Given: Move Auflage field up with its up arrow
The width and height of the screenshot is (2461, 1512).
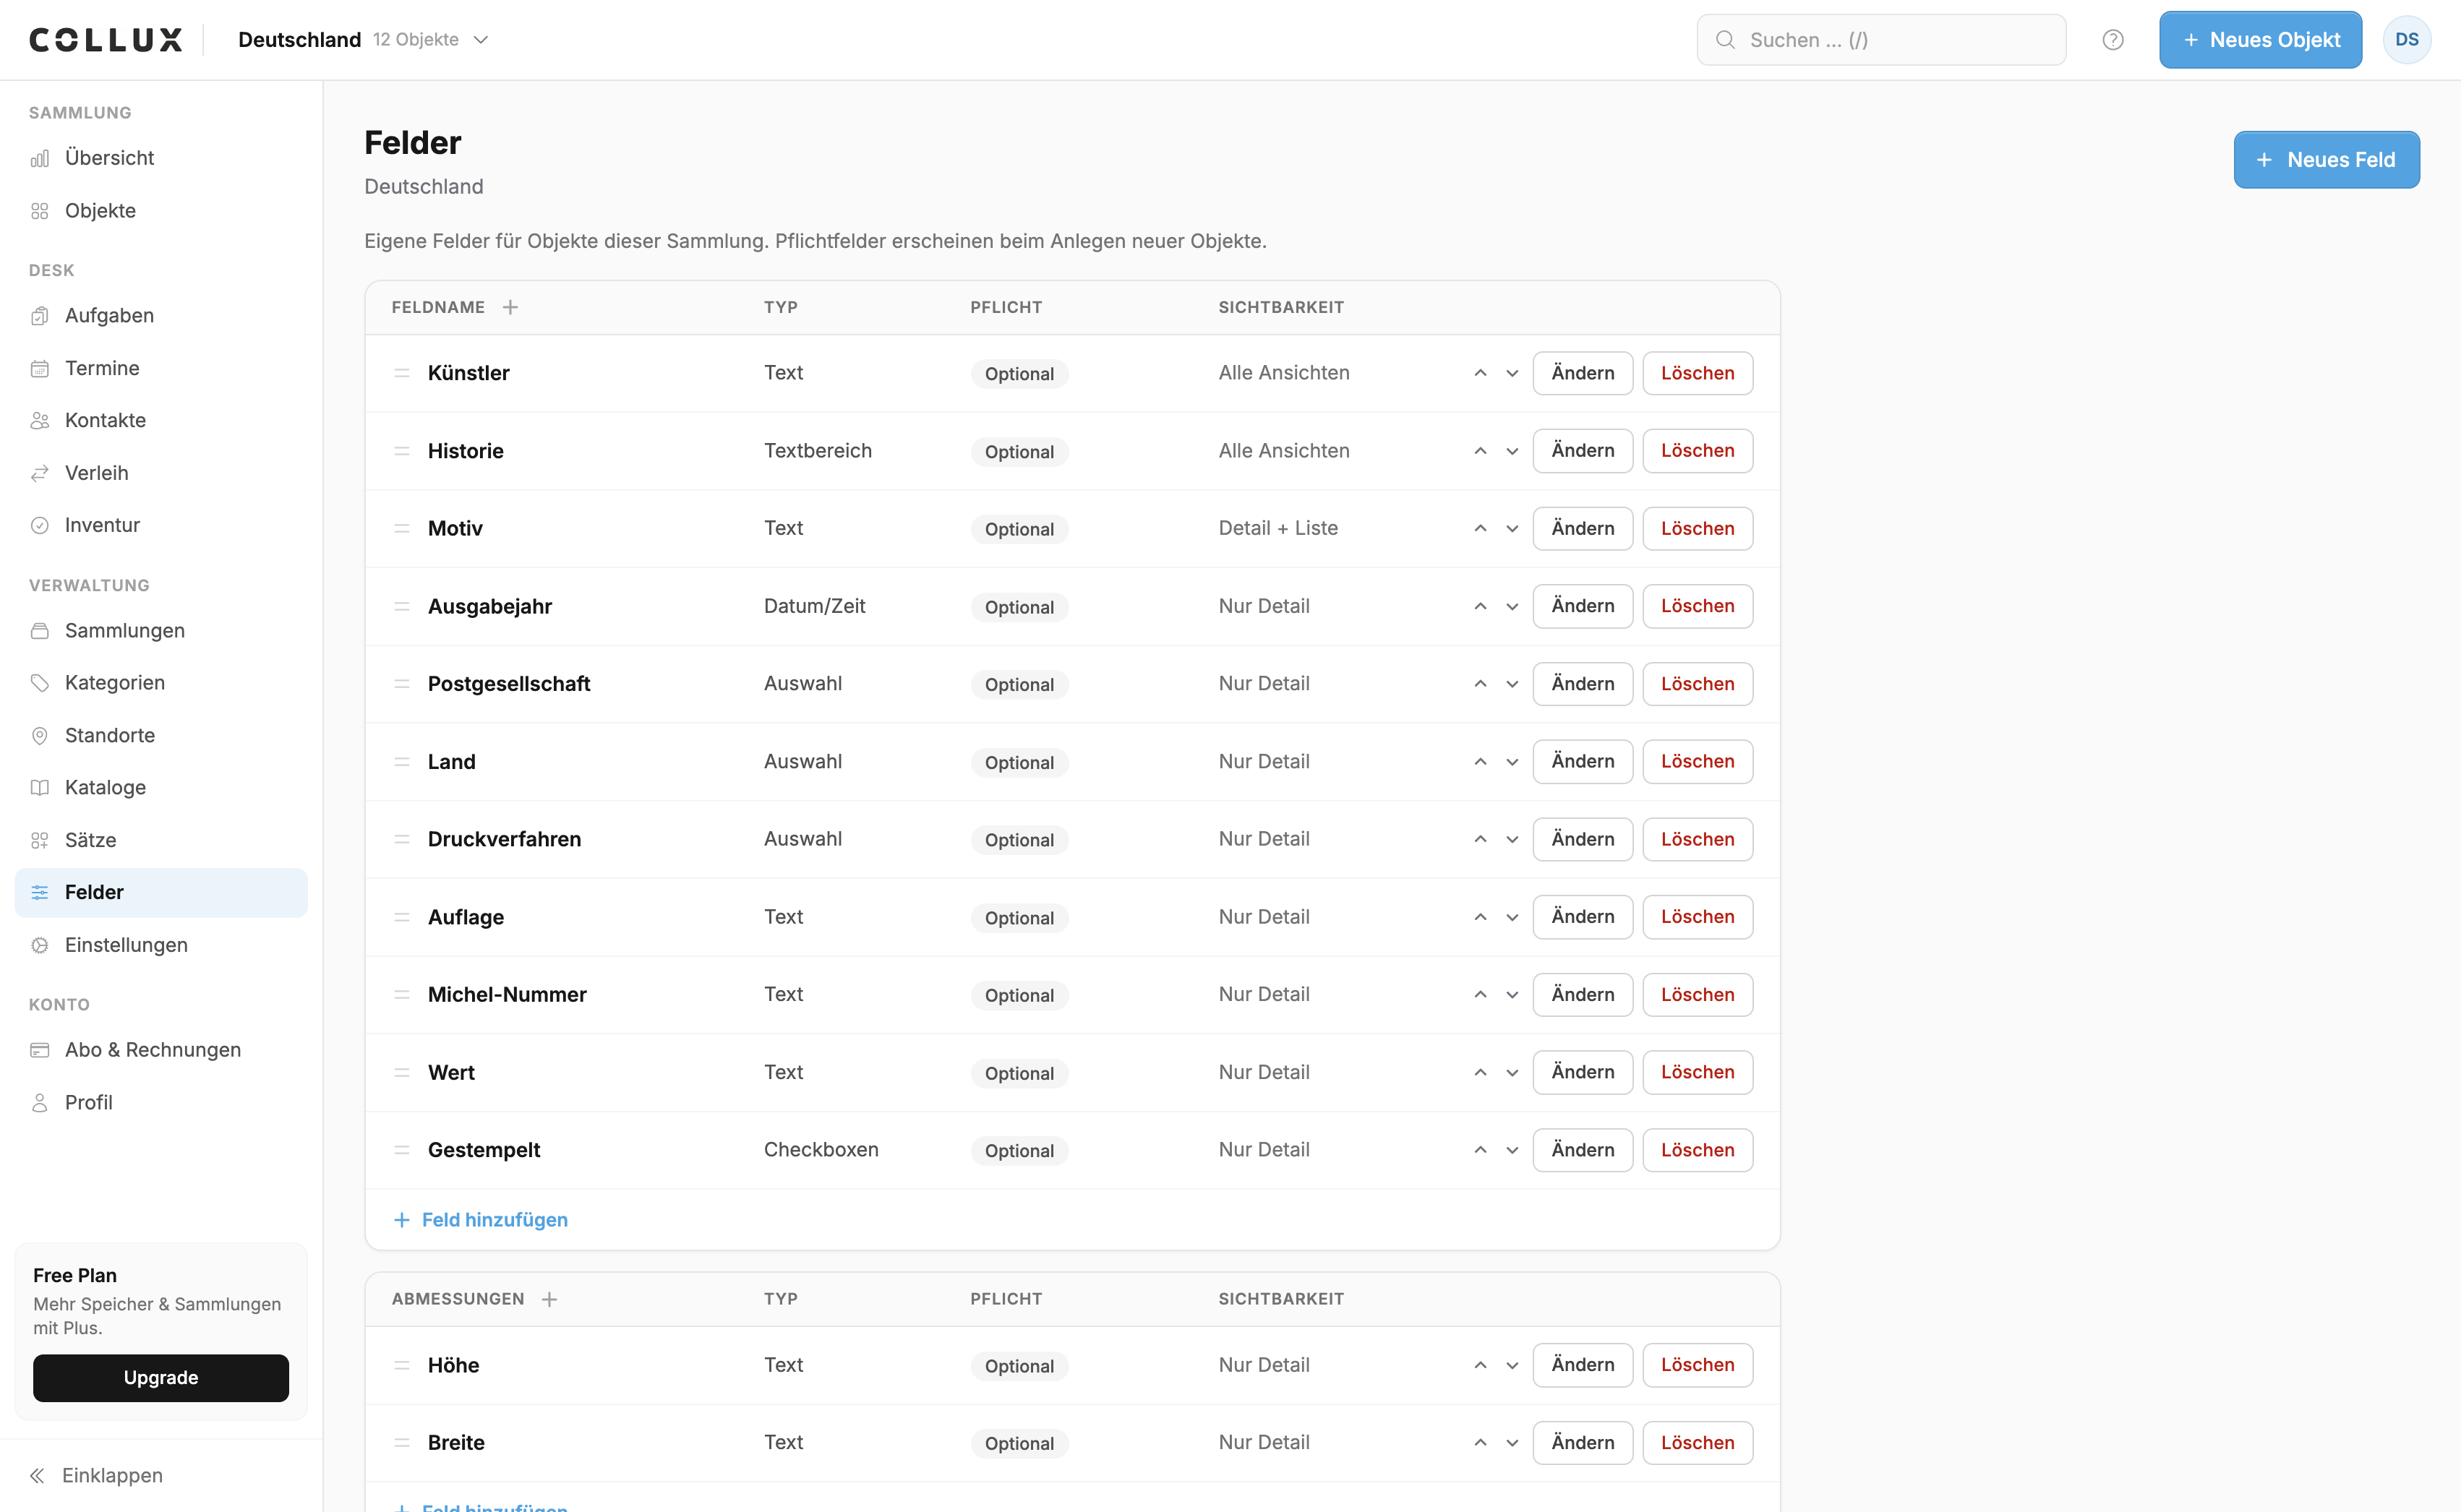Looking at the screenshot, I should tap(1480, 917).
